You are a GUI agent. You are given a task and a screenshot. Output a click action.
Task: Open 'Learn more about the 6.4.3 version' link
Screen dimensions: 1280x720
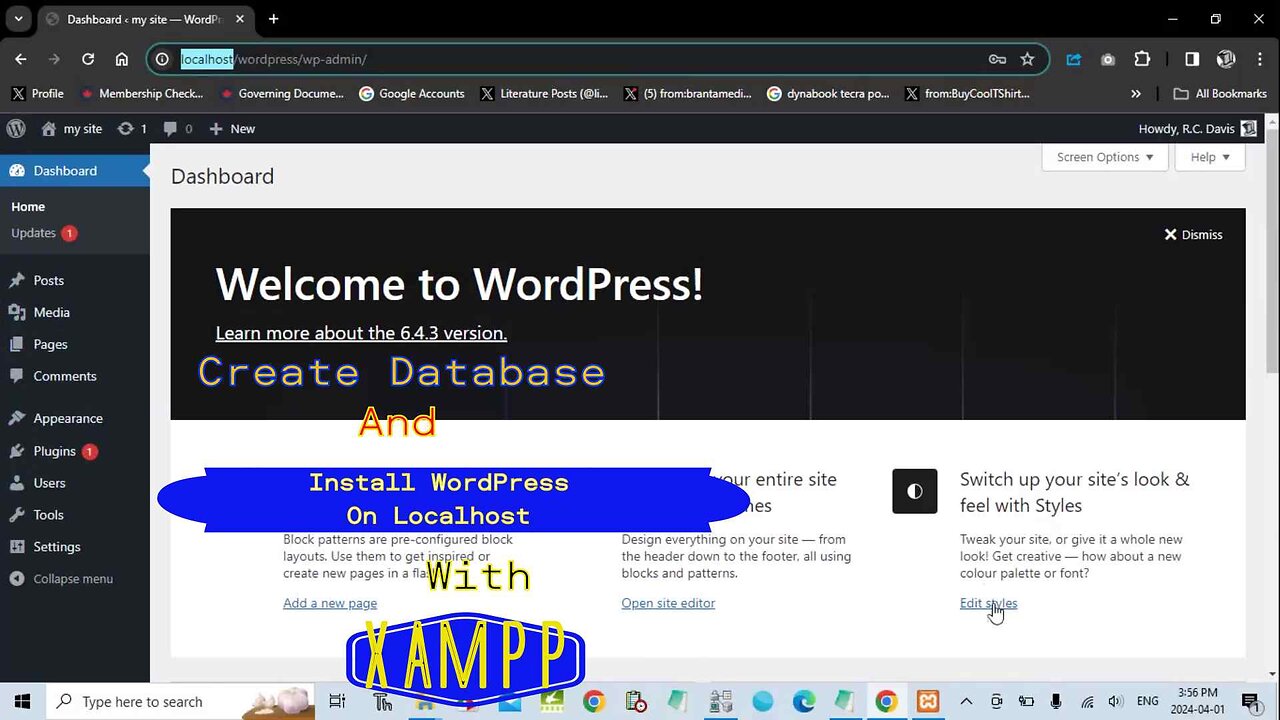tap(361, 333)
